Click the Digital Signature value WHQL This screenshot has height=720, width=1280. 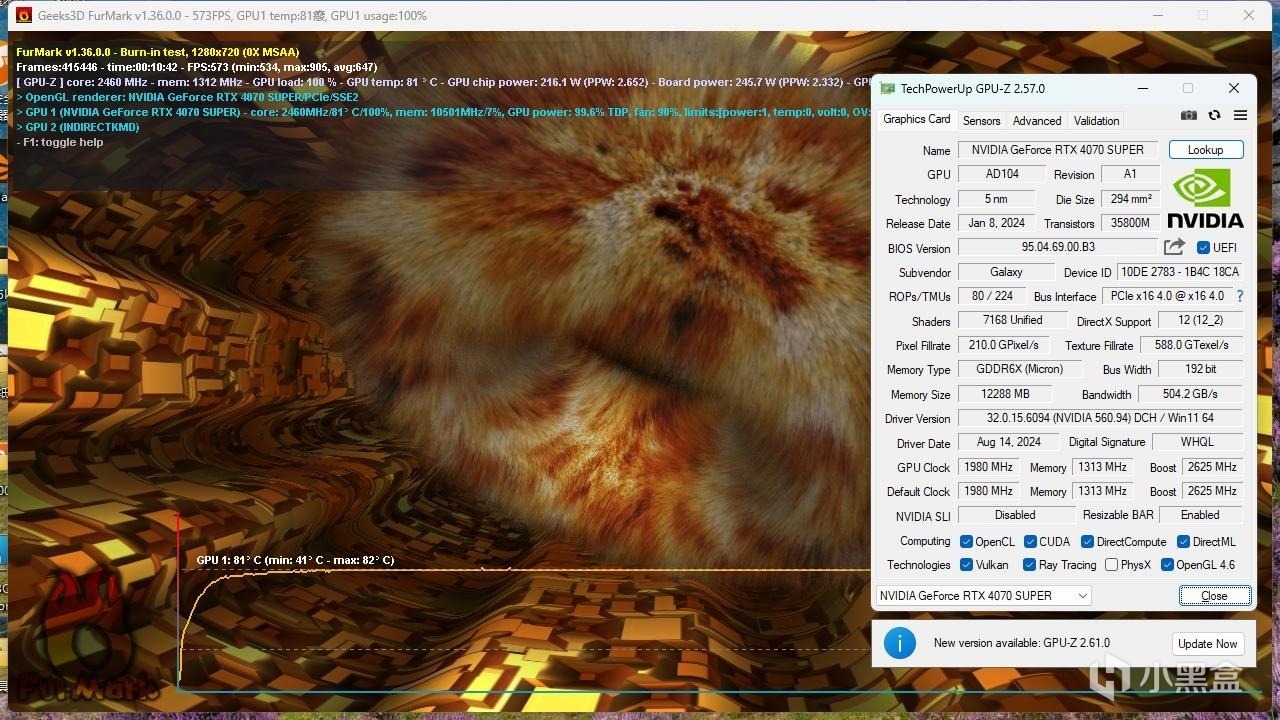tap(1197, 442)
